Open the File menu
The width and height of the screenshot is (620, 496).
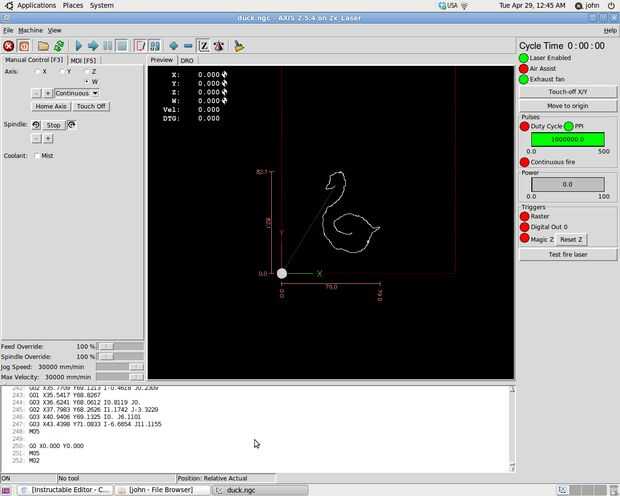pos(8,30)
